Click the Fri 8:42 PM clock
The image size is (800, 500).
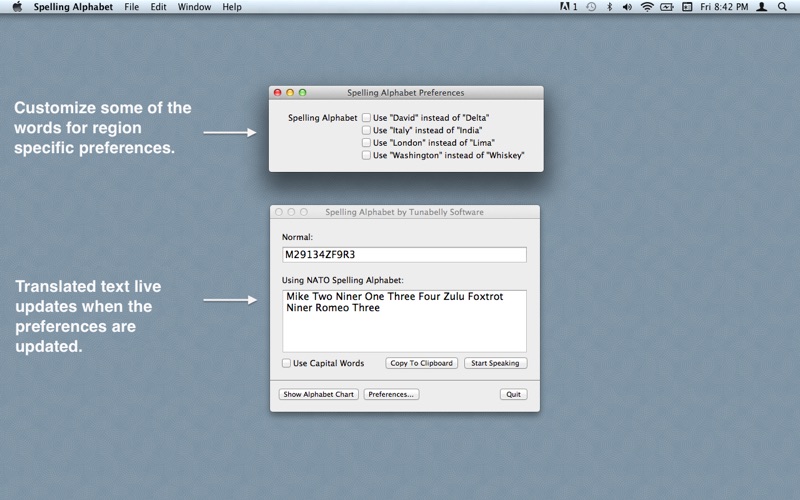(724, 7)
